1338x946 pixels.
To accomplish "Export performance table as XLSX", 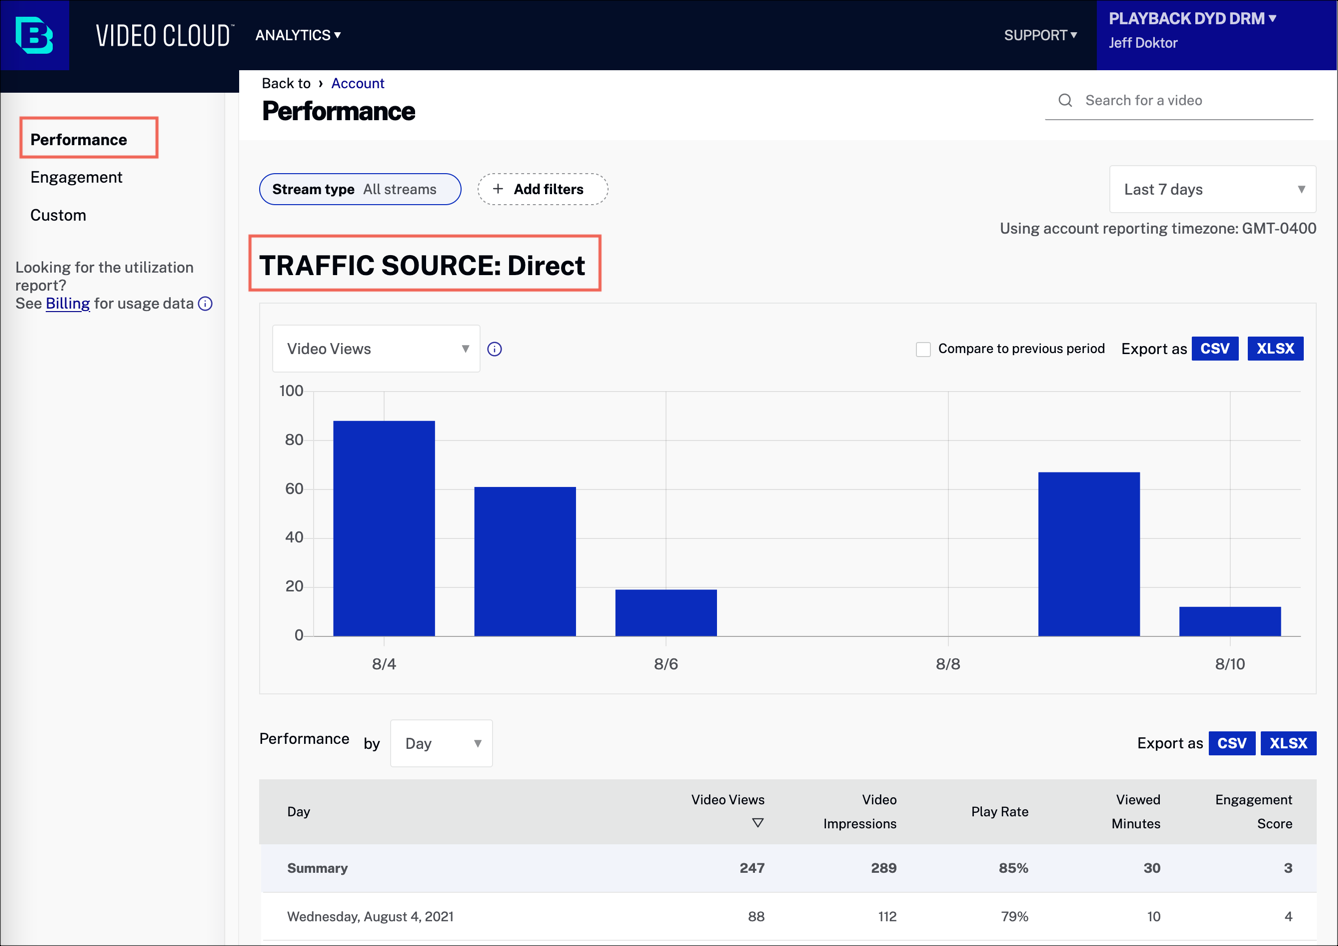I will tap(1288, 743).
